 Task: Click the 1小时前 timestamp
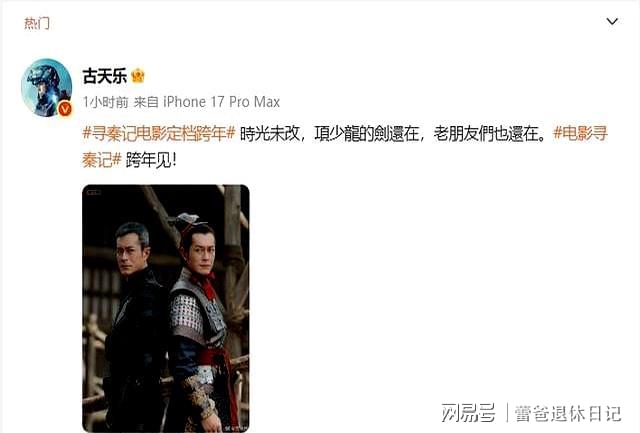click(106, 102)
